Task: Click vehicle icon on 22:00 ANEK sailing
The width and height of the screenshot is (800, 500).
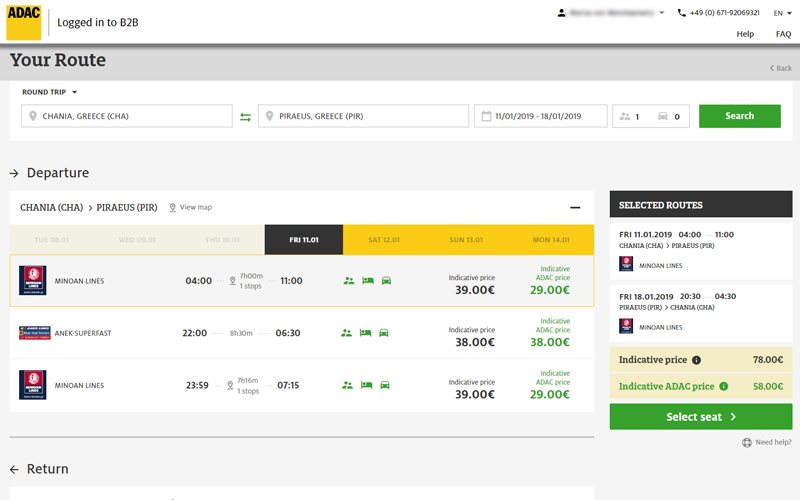Action: 384,333
